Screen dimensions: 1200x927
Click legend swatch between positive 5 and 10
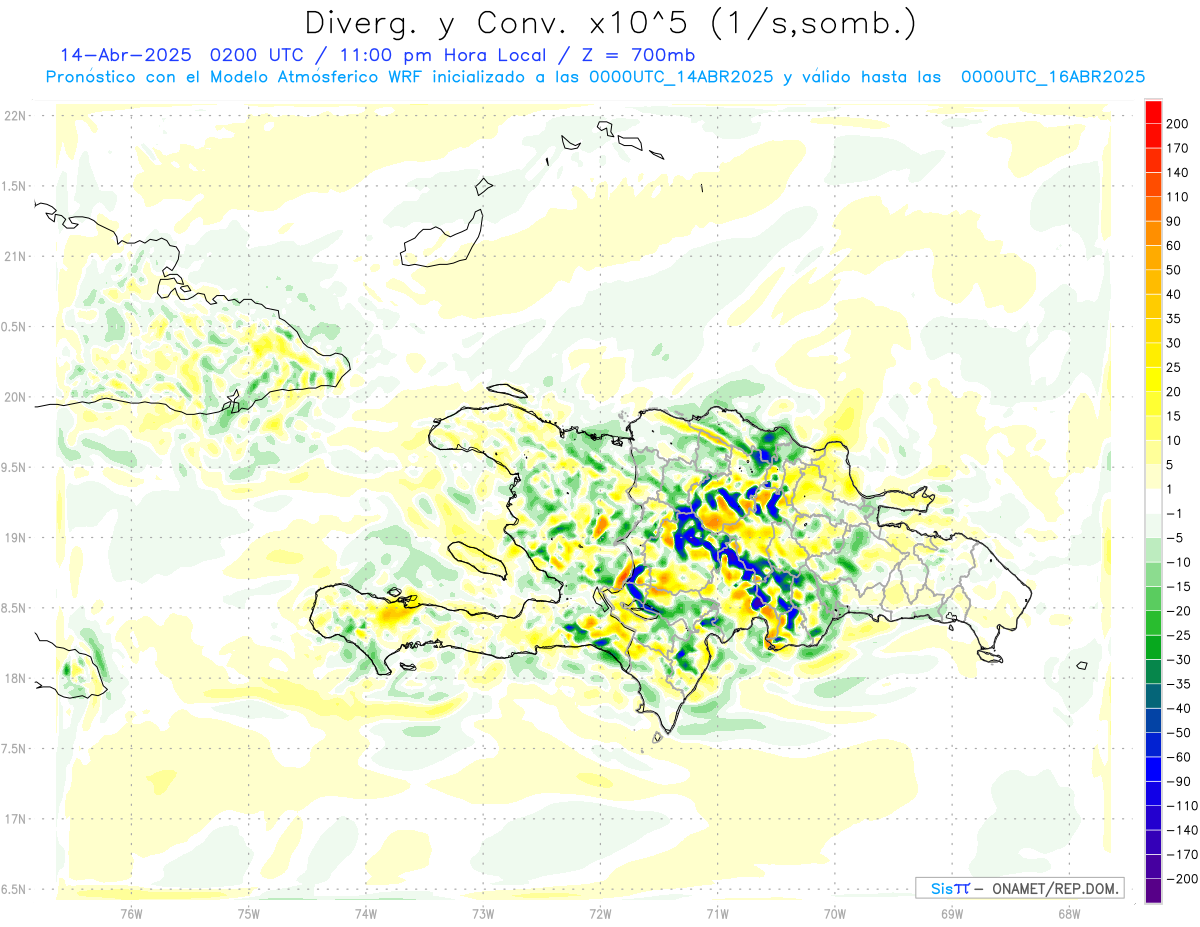(1154, 453)
